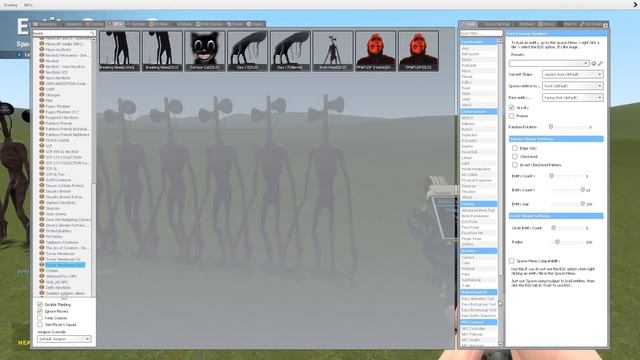Viewport: 640px width, 360px height.
Task: Spawn the Day 17(OLD) NPC thumbnail
Action: click(x=247, y=51)
